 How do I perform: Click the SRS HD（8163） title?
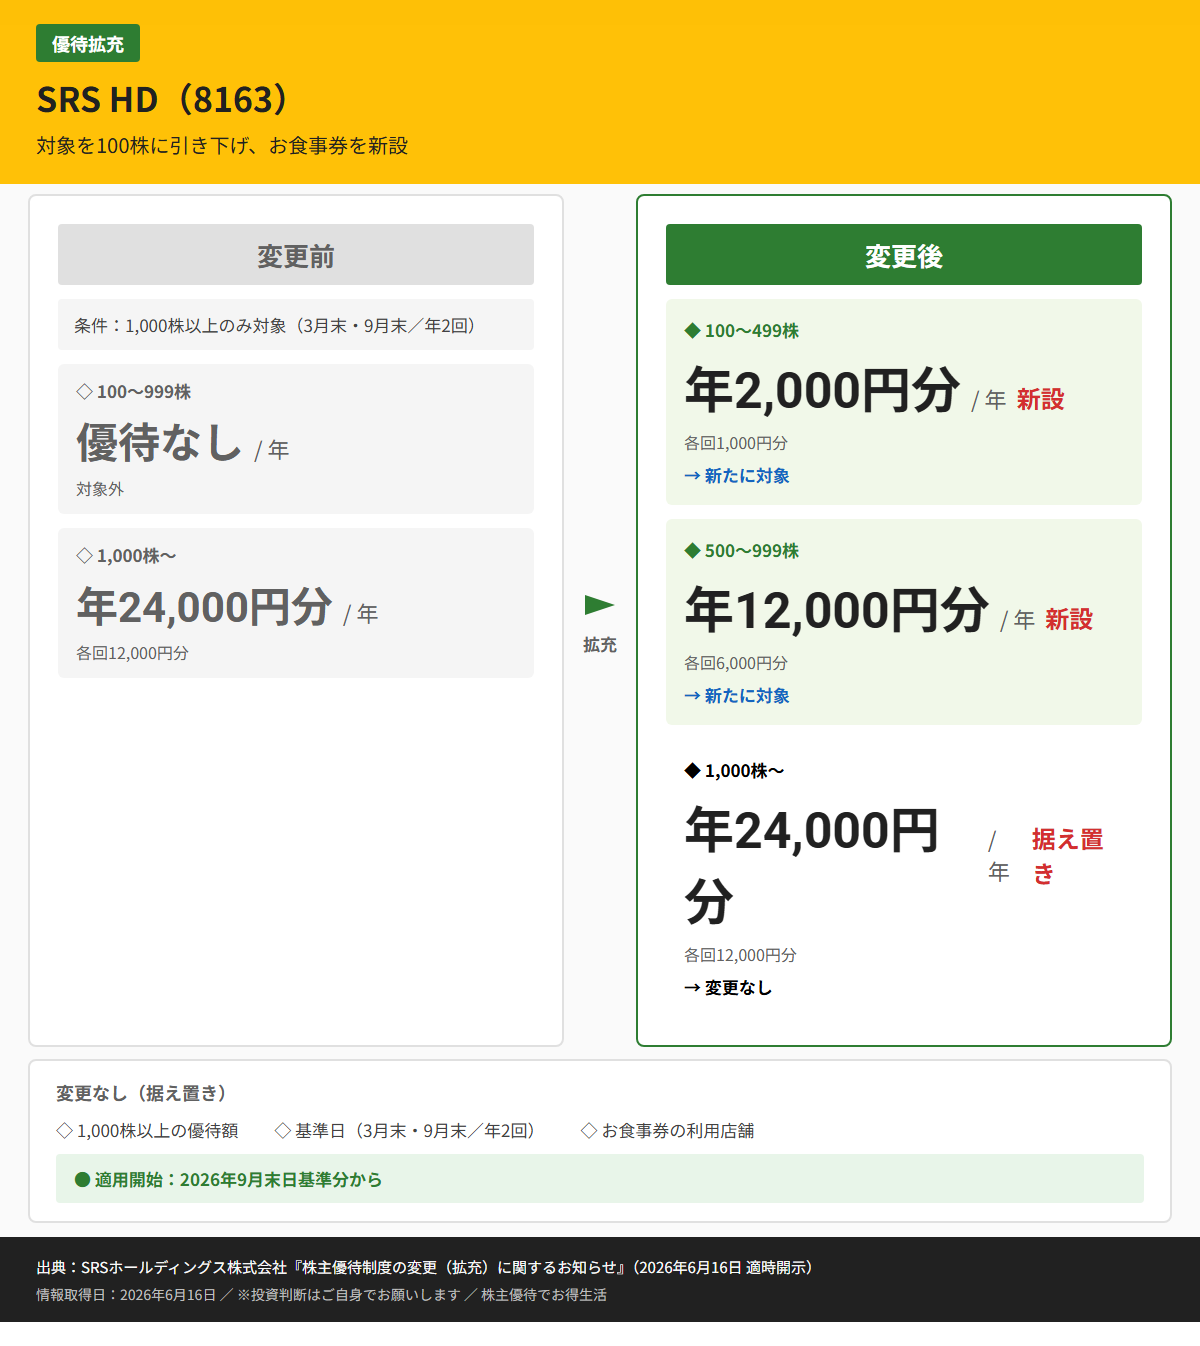point(163,100)
